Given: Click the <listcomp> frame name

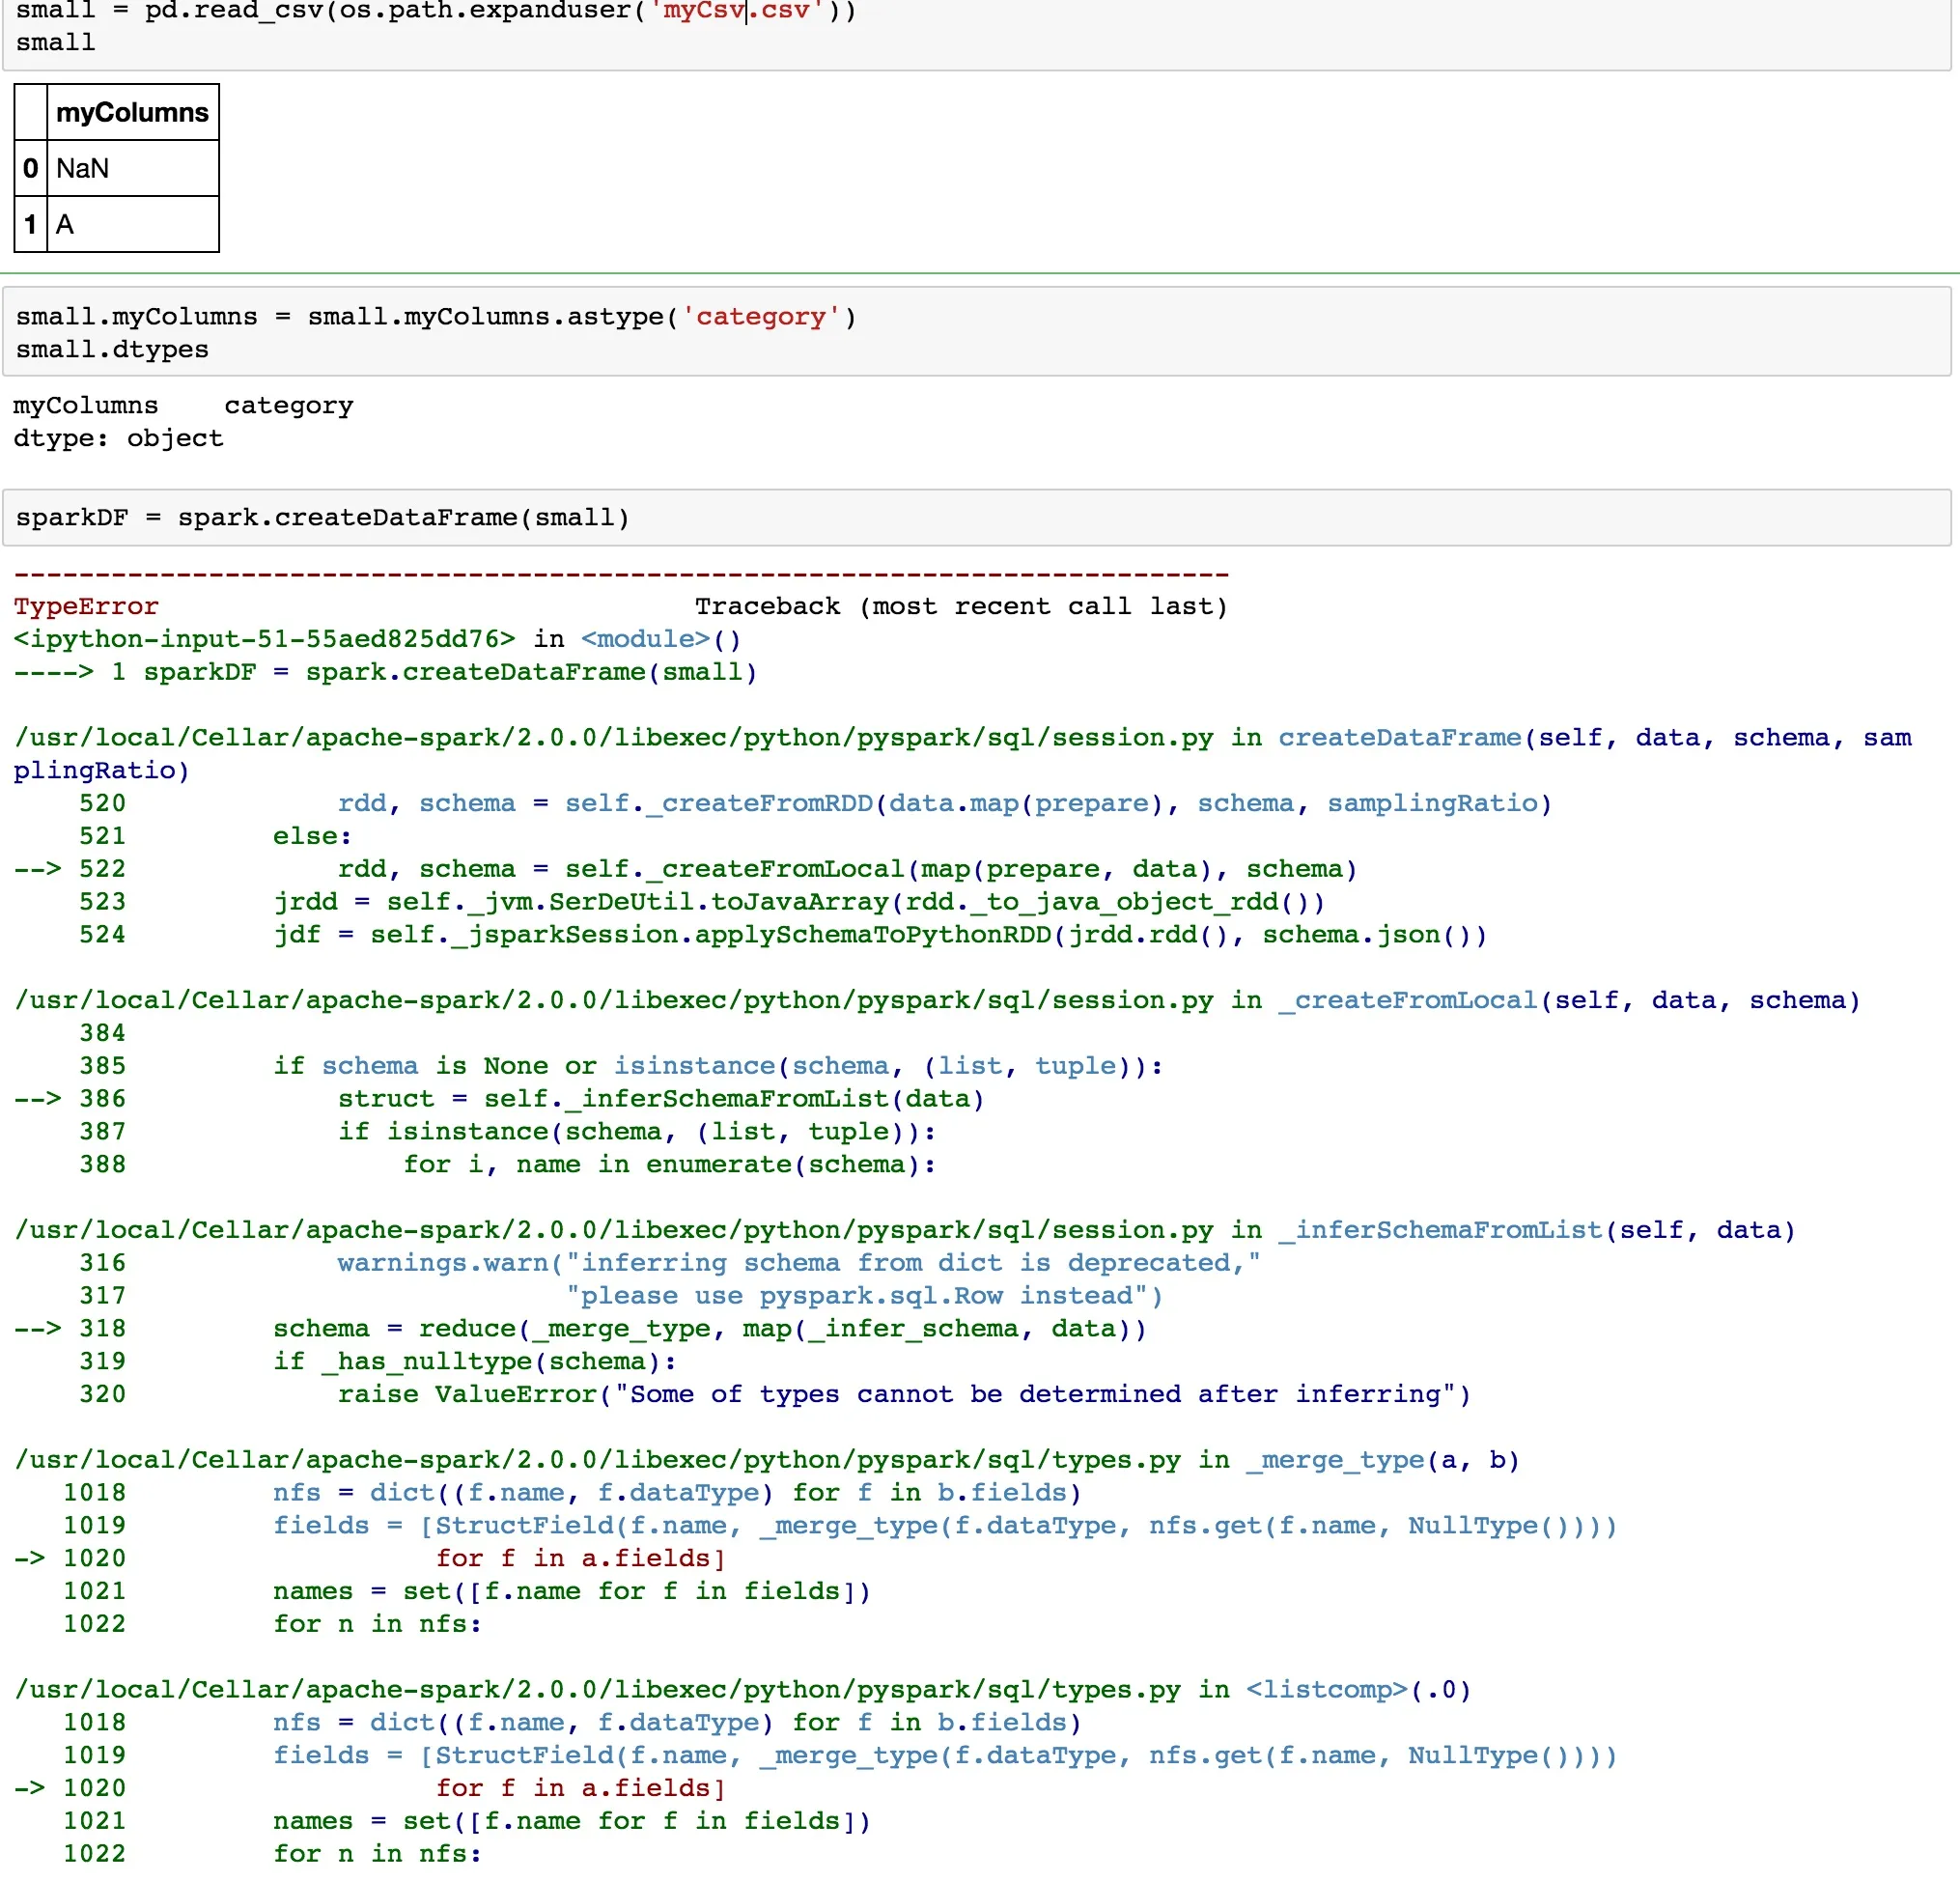Looking at the screenshot, I should [x=1326, y=1690].
